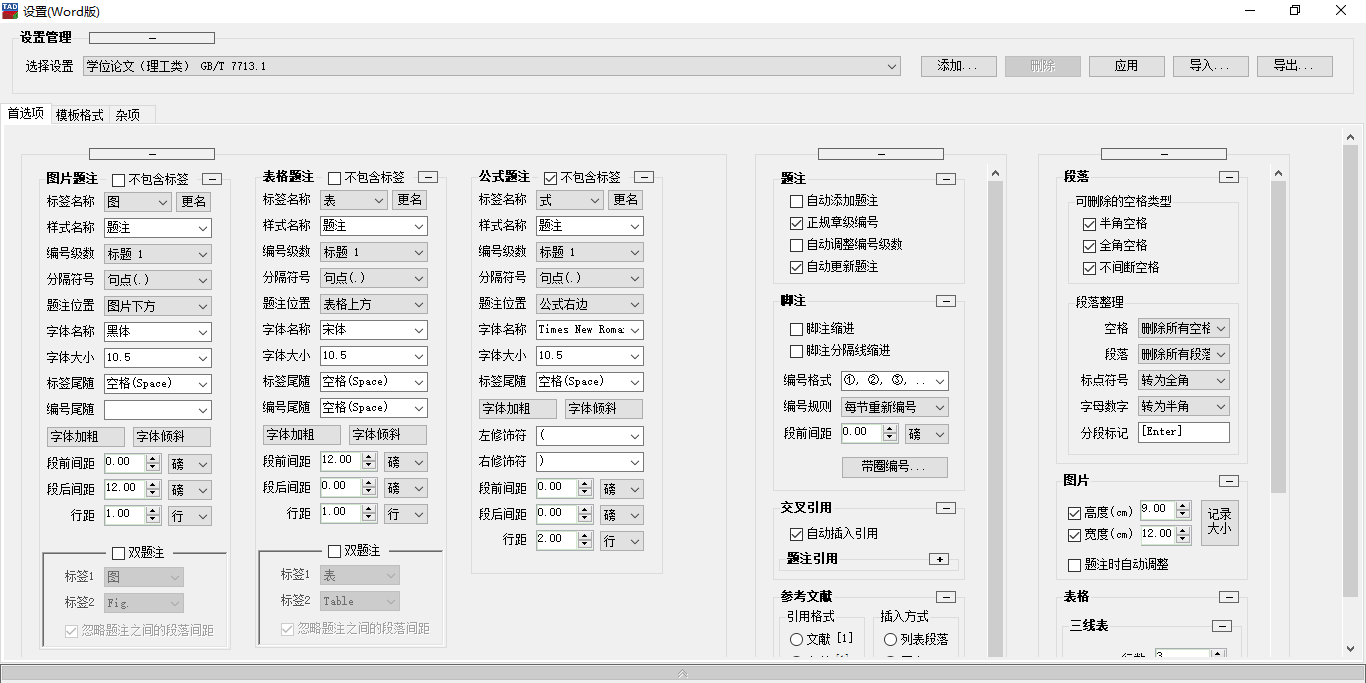Uncheck the 半角空格 checkbox
1366x683 pixels.
1090,224
